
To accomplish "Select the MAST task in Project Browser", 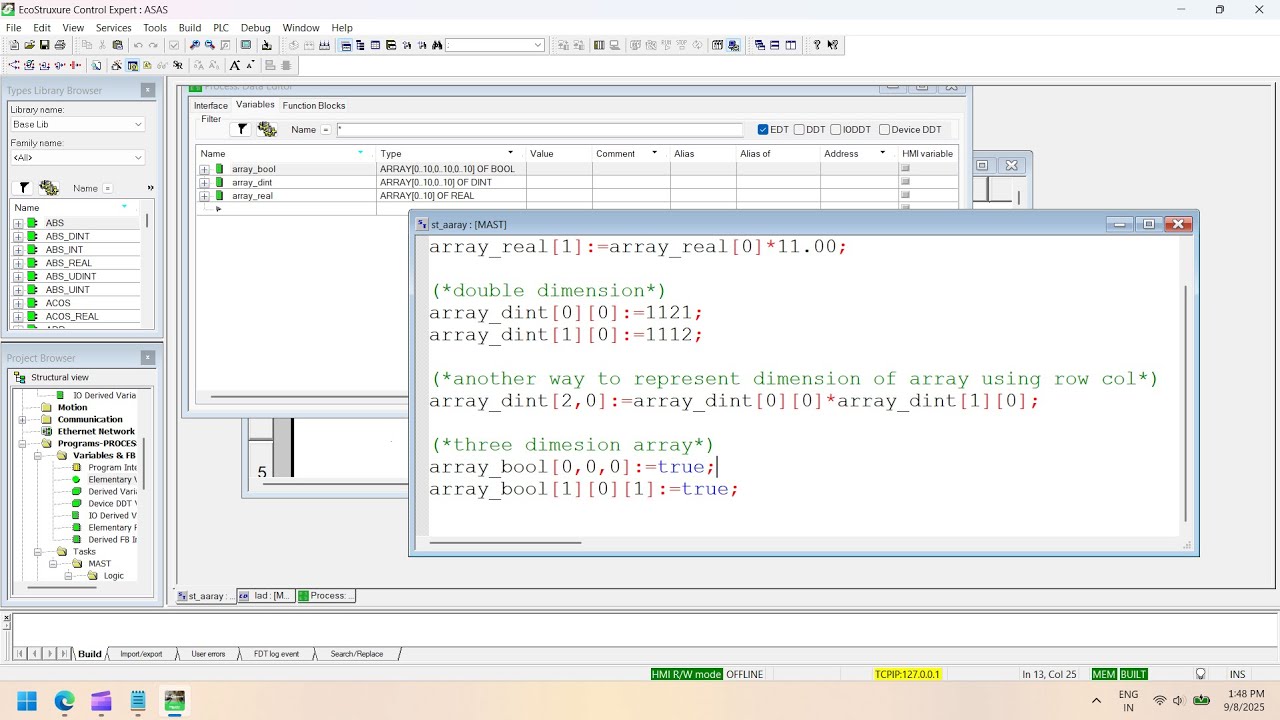I will pos(99,563).
